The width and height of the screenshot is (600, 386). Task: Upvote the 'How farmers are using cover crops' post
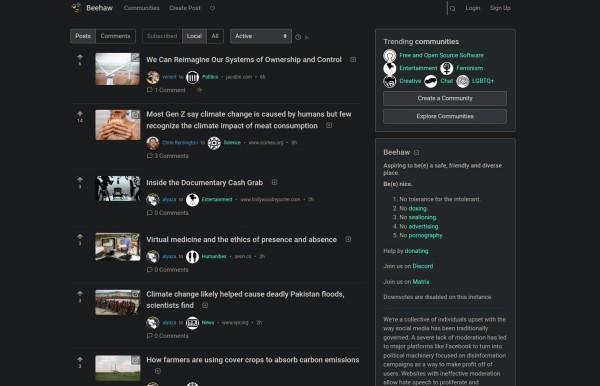click(x=80, y=359)
